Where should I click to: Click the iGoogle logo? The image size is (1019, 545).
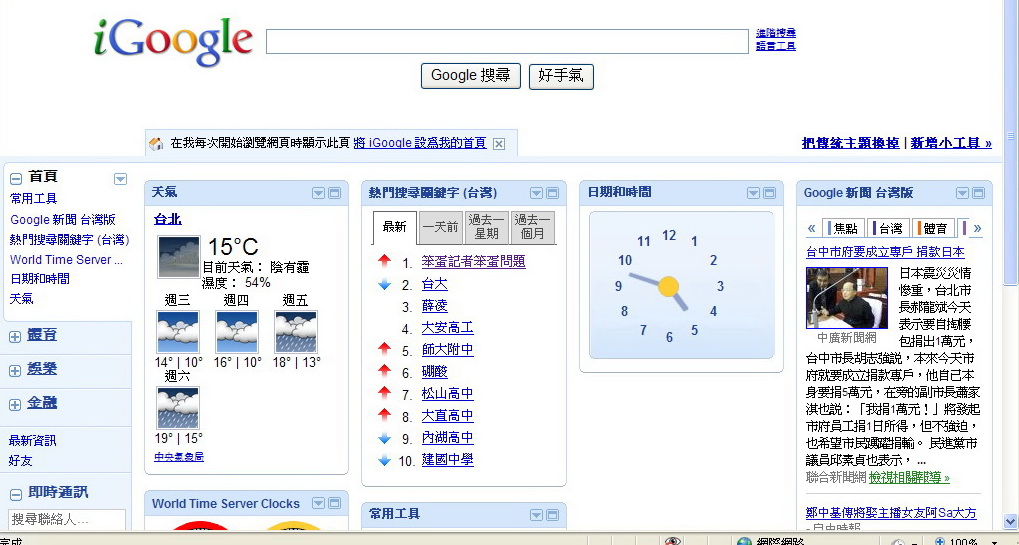click(173, 42)
